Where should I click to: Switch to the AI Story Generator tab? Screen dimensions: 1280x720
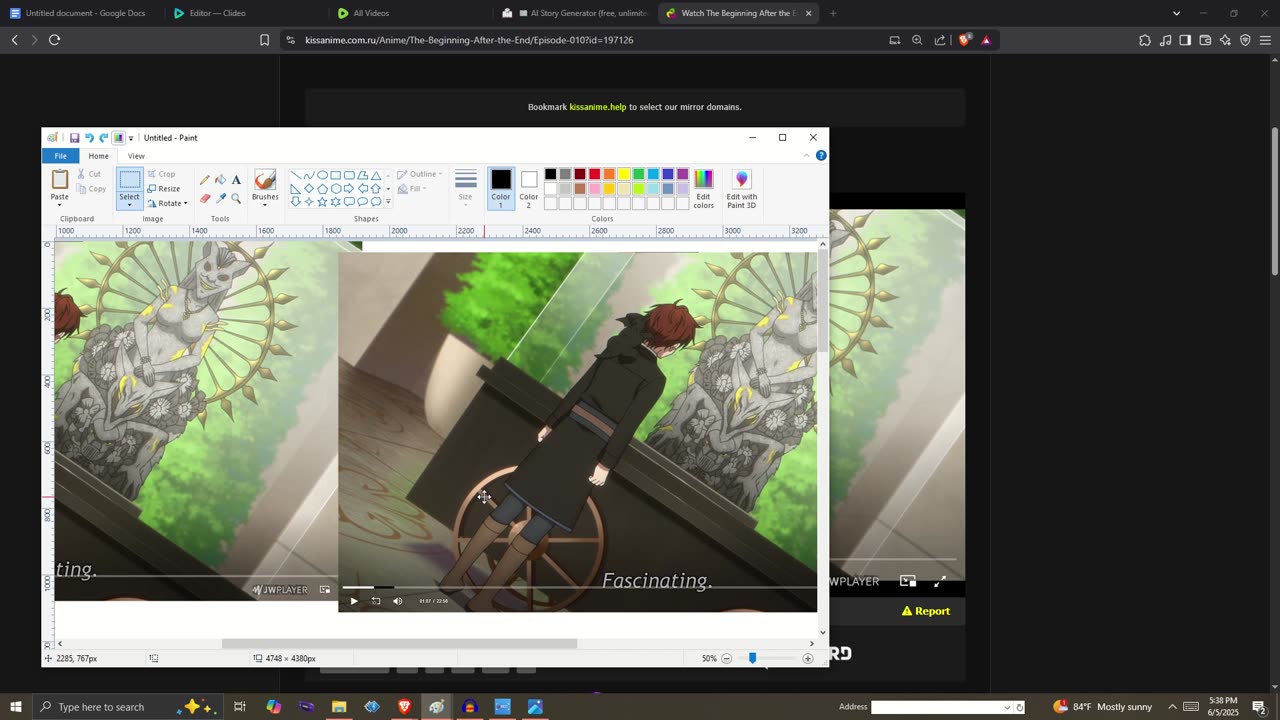(x=575, y=13)
